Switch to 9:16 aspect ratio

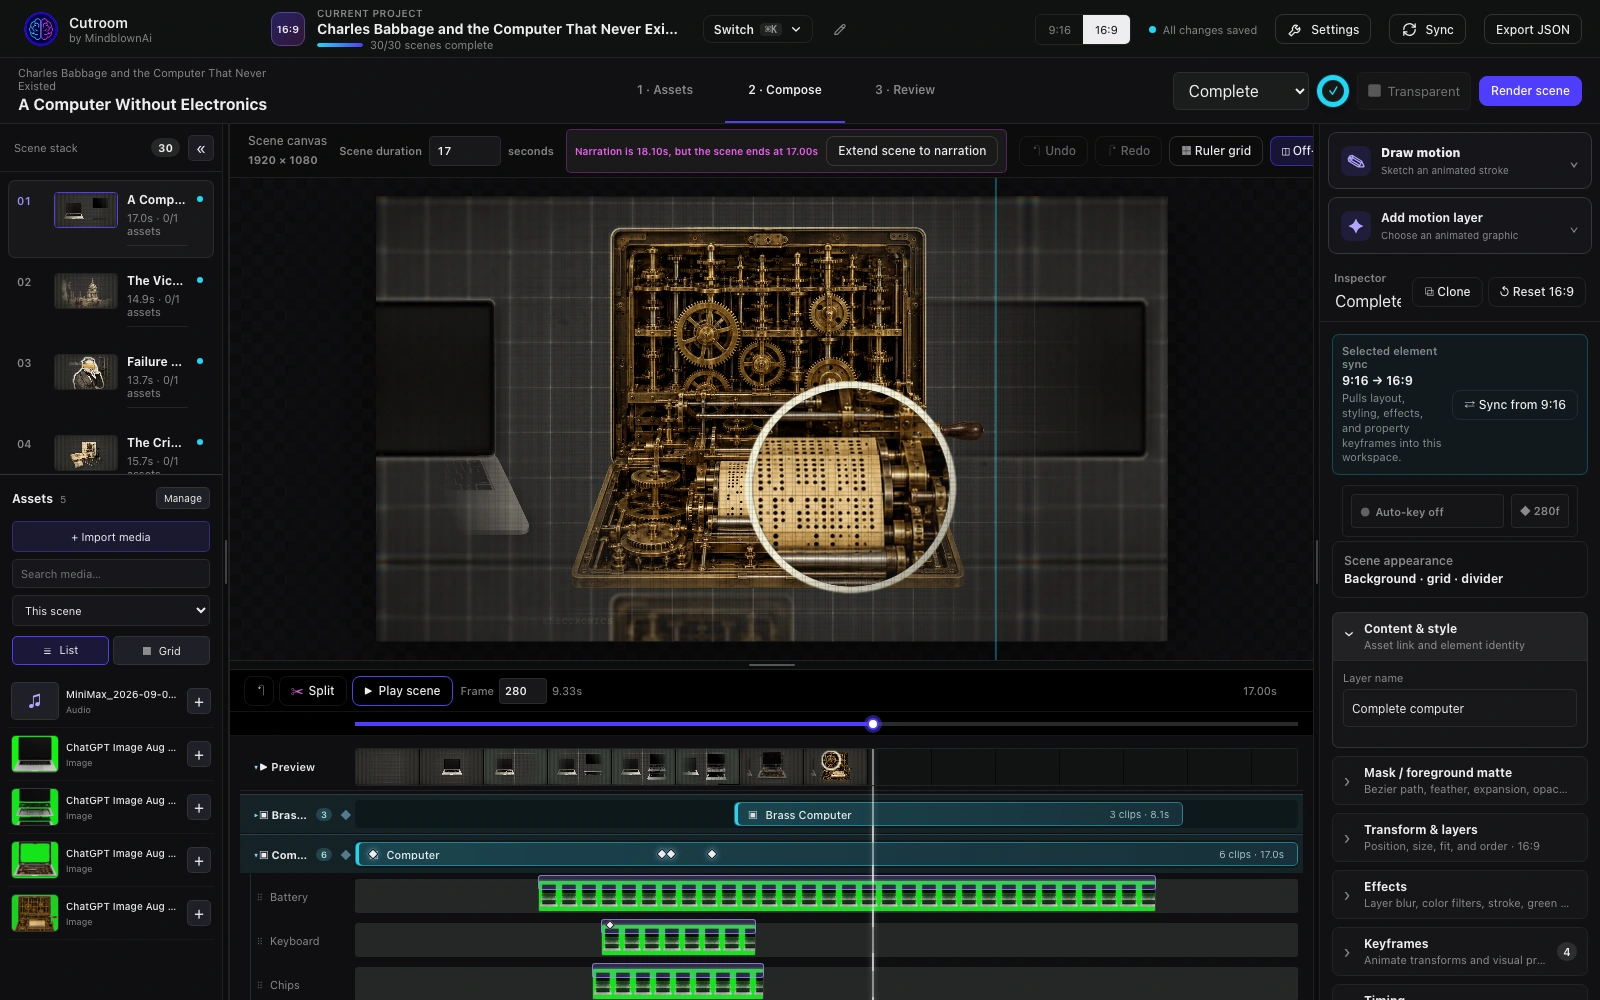coord(1059,30)
